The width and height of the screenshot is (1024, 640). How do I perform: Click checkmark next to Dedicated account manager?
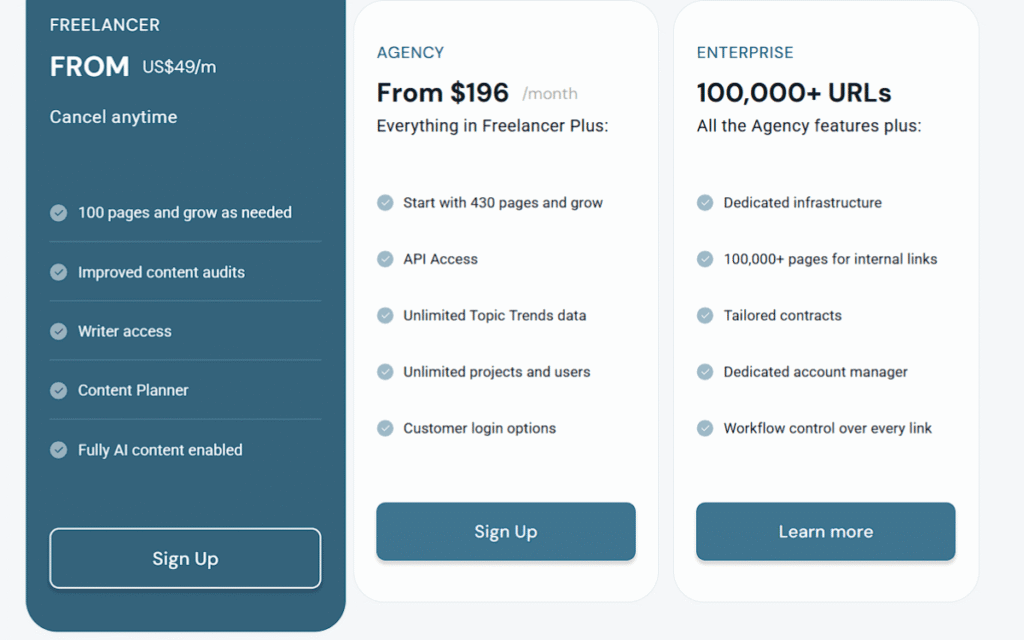pyautogui.click(x=705, y=372)
